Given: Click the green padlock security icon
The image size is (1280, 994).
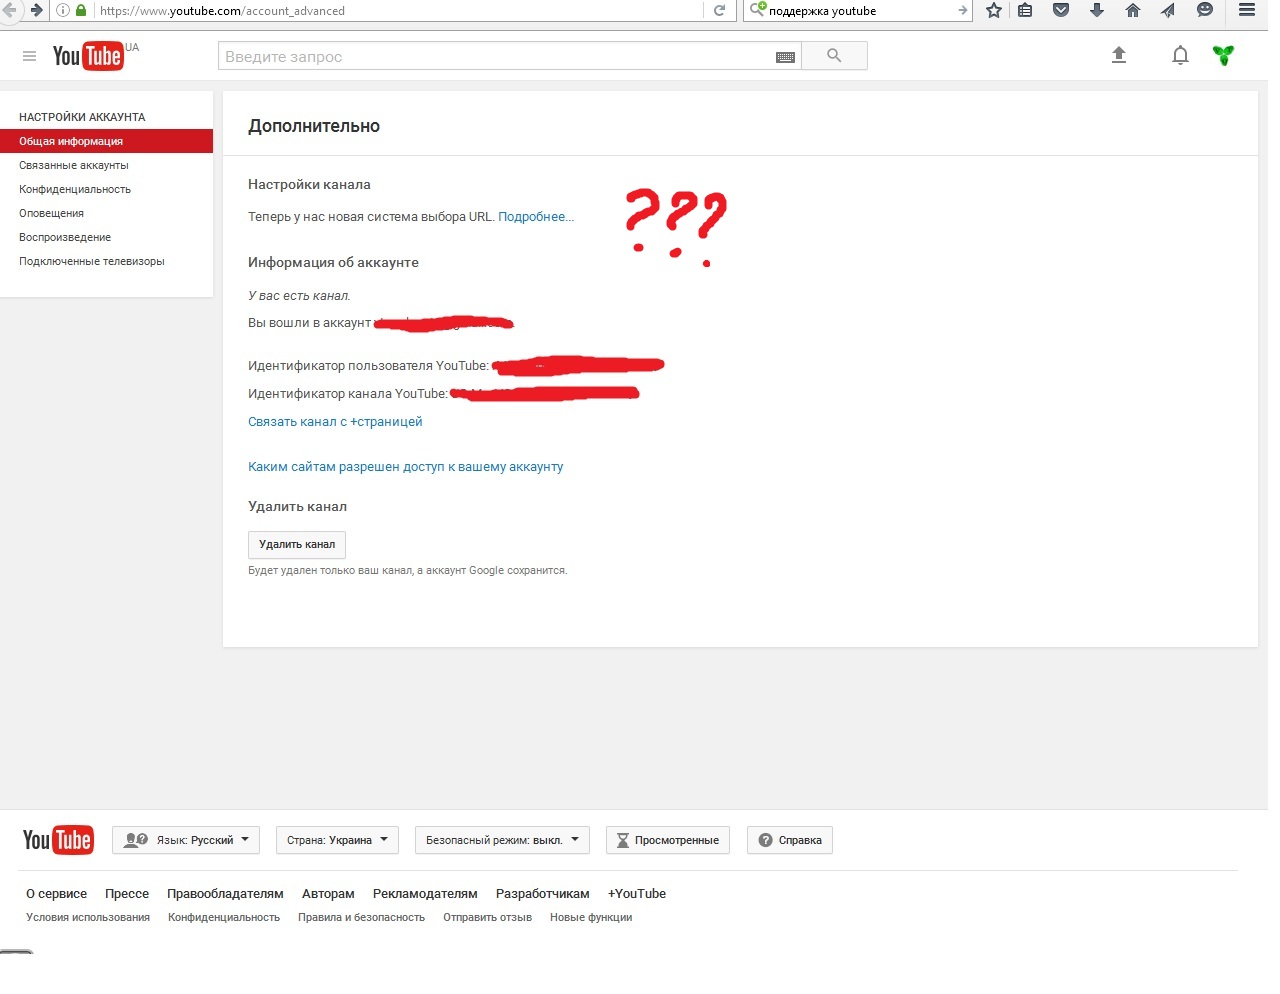Looking at the screenshot, I should coord(81,10).
